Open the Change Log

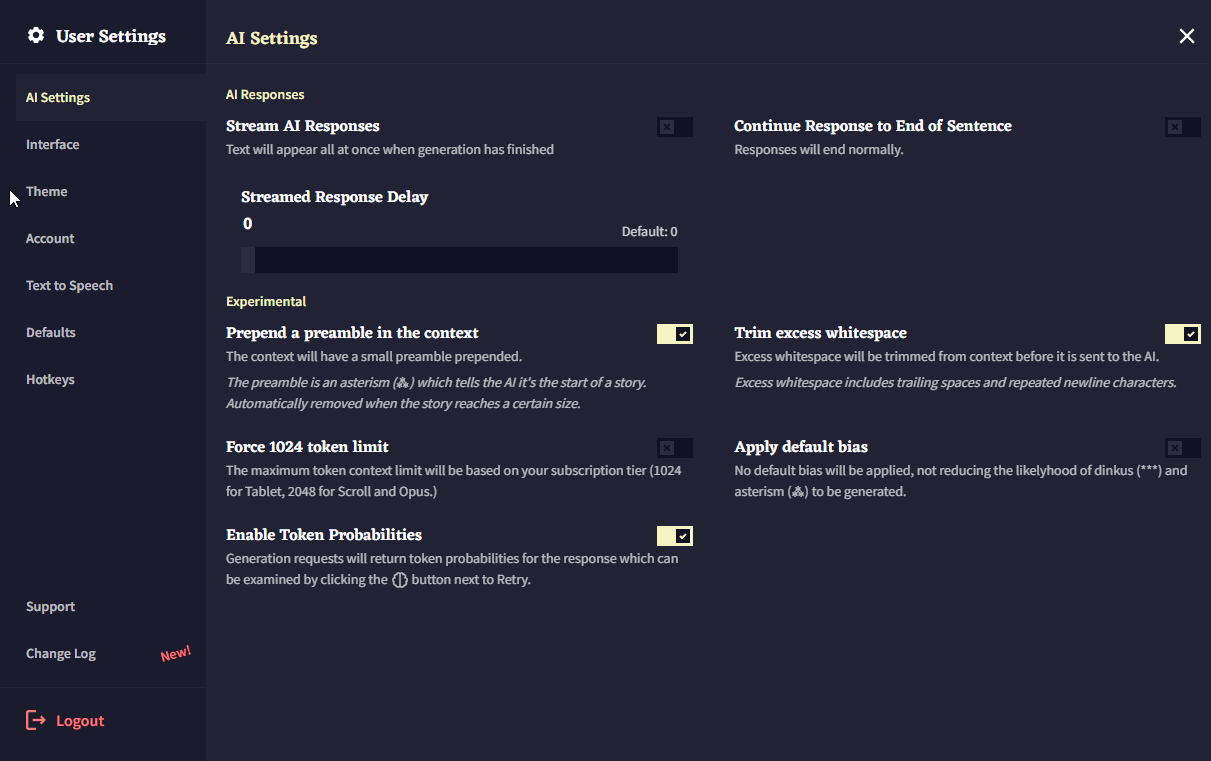pos(61,654)
